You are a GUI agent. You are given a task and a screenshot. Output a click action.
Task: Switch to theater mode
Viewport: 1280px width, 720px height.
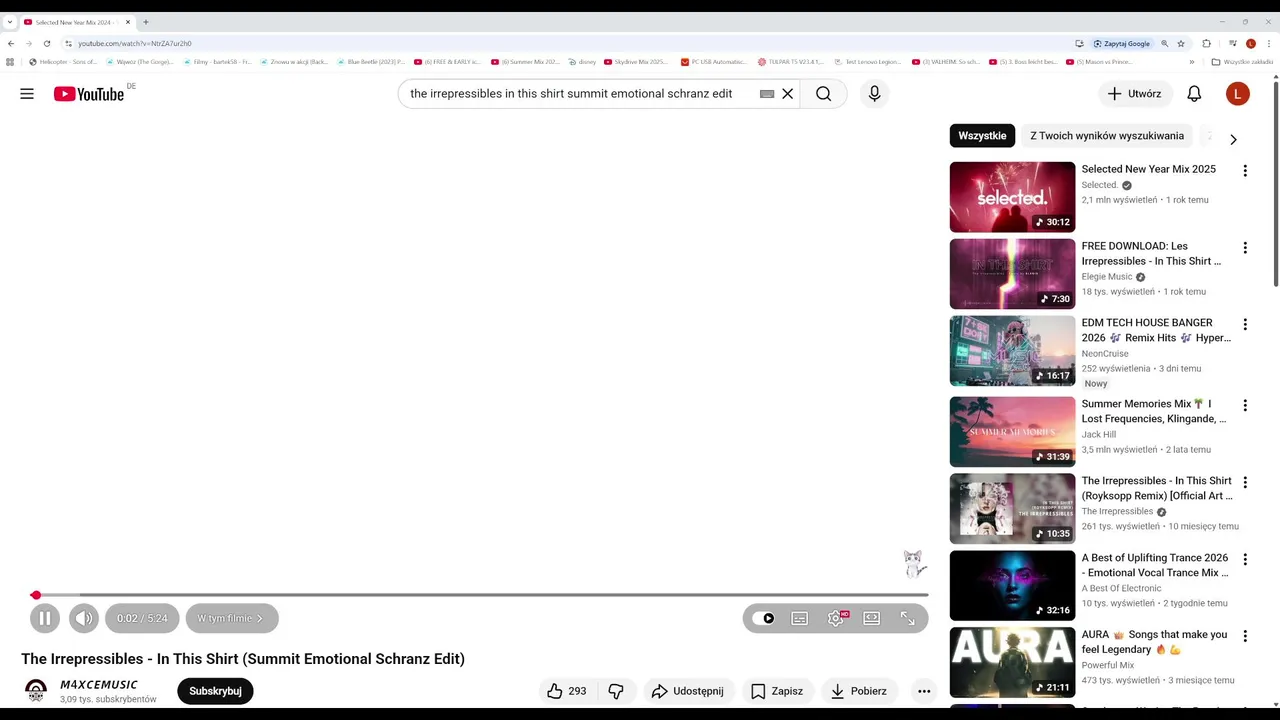(x=872, y=618)
